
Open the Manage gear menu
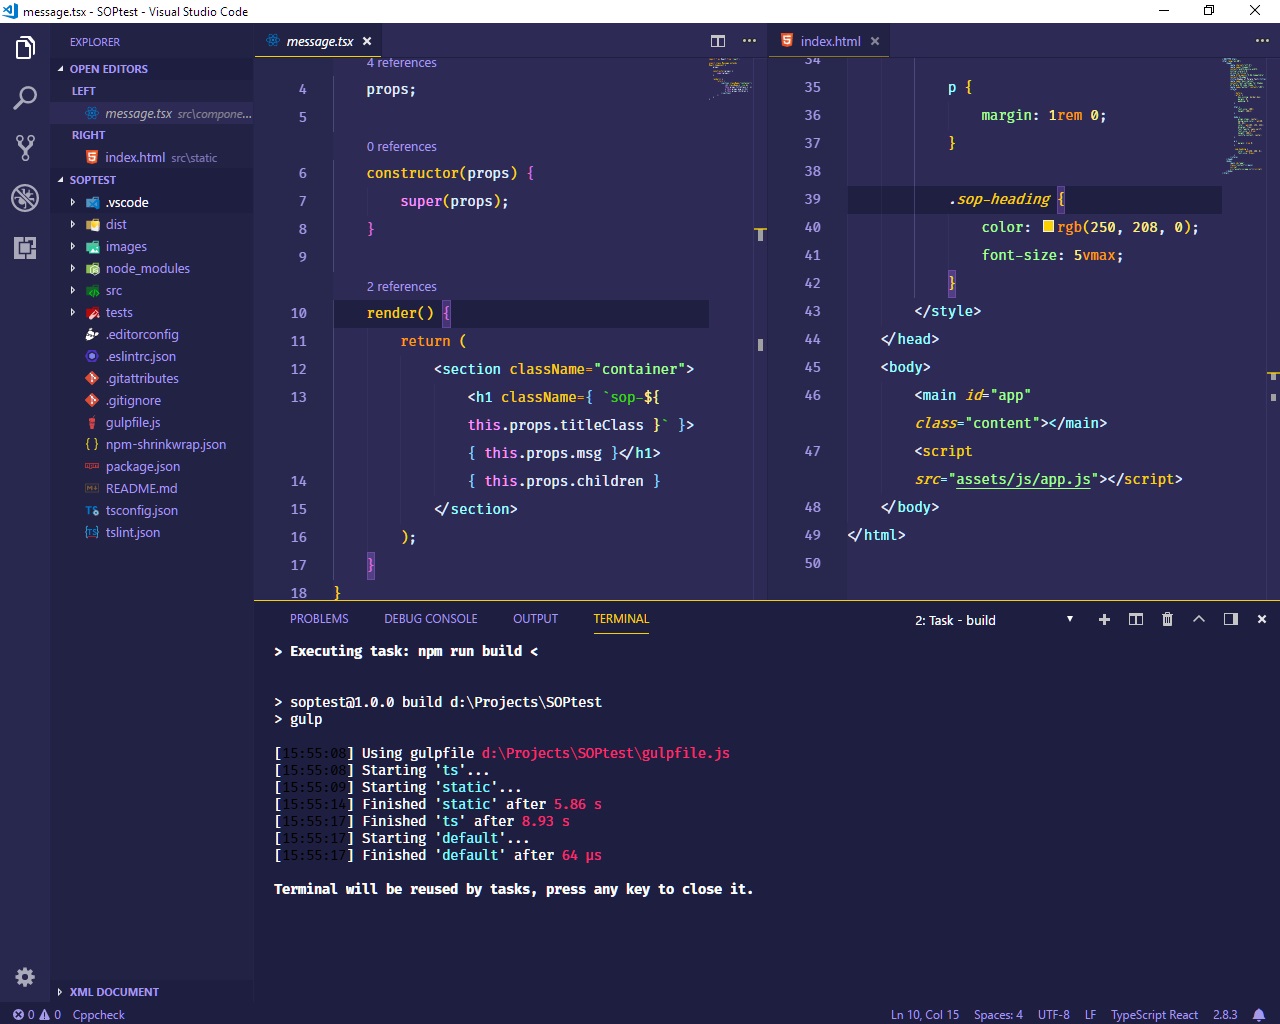pos(25,977)
